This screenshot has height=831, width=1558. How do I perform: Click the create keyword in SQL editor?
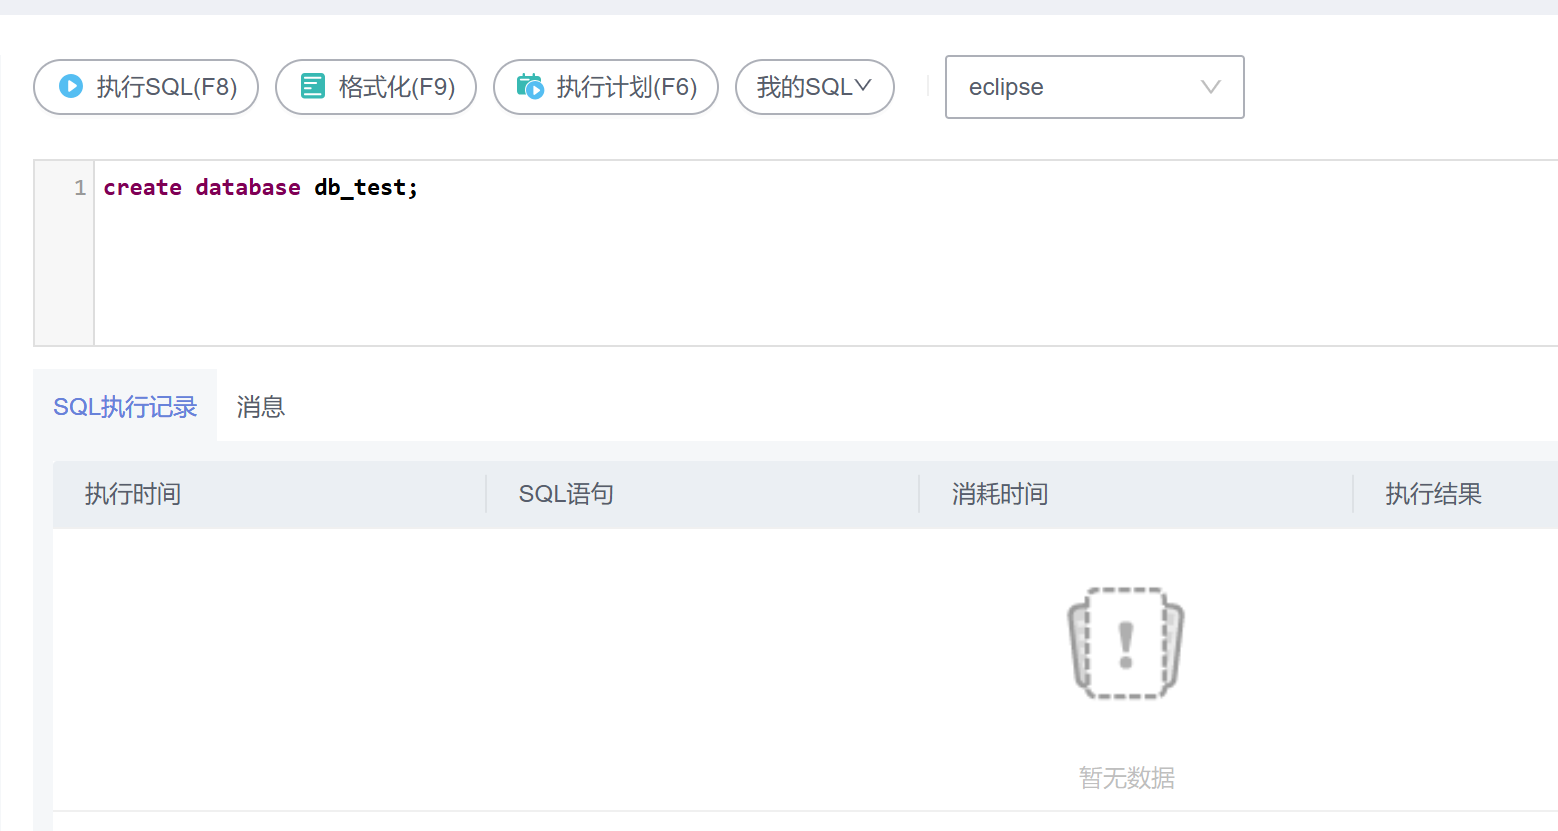[142, 188]
